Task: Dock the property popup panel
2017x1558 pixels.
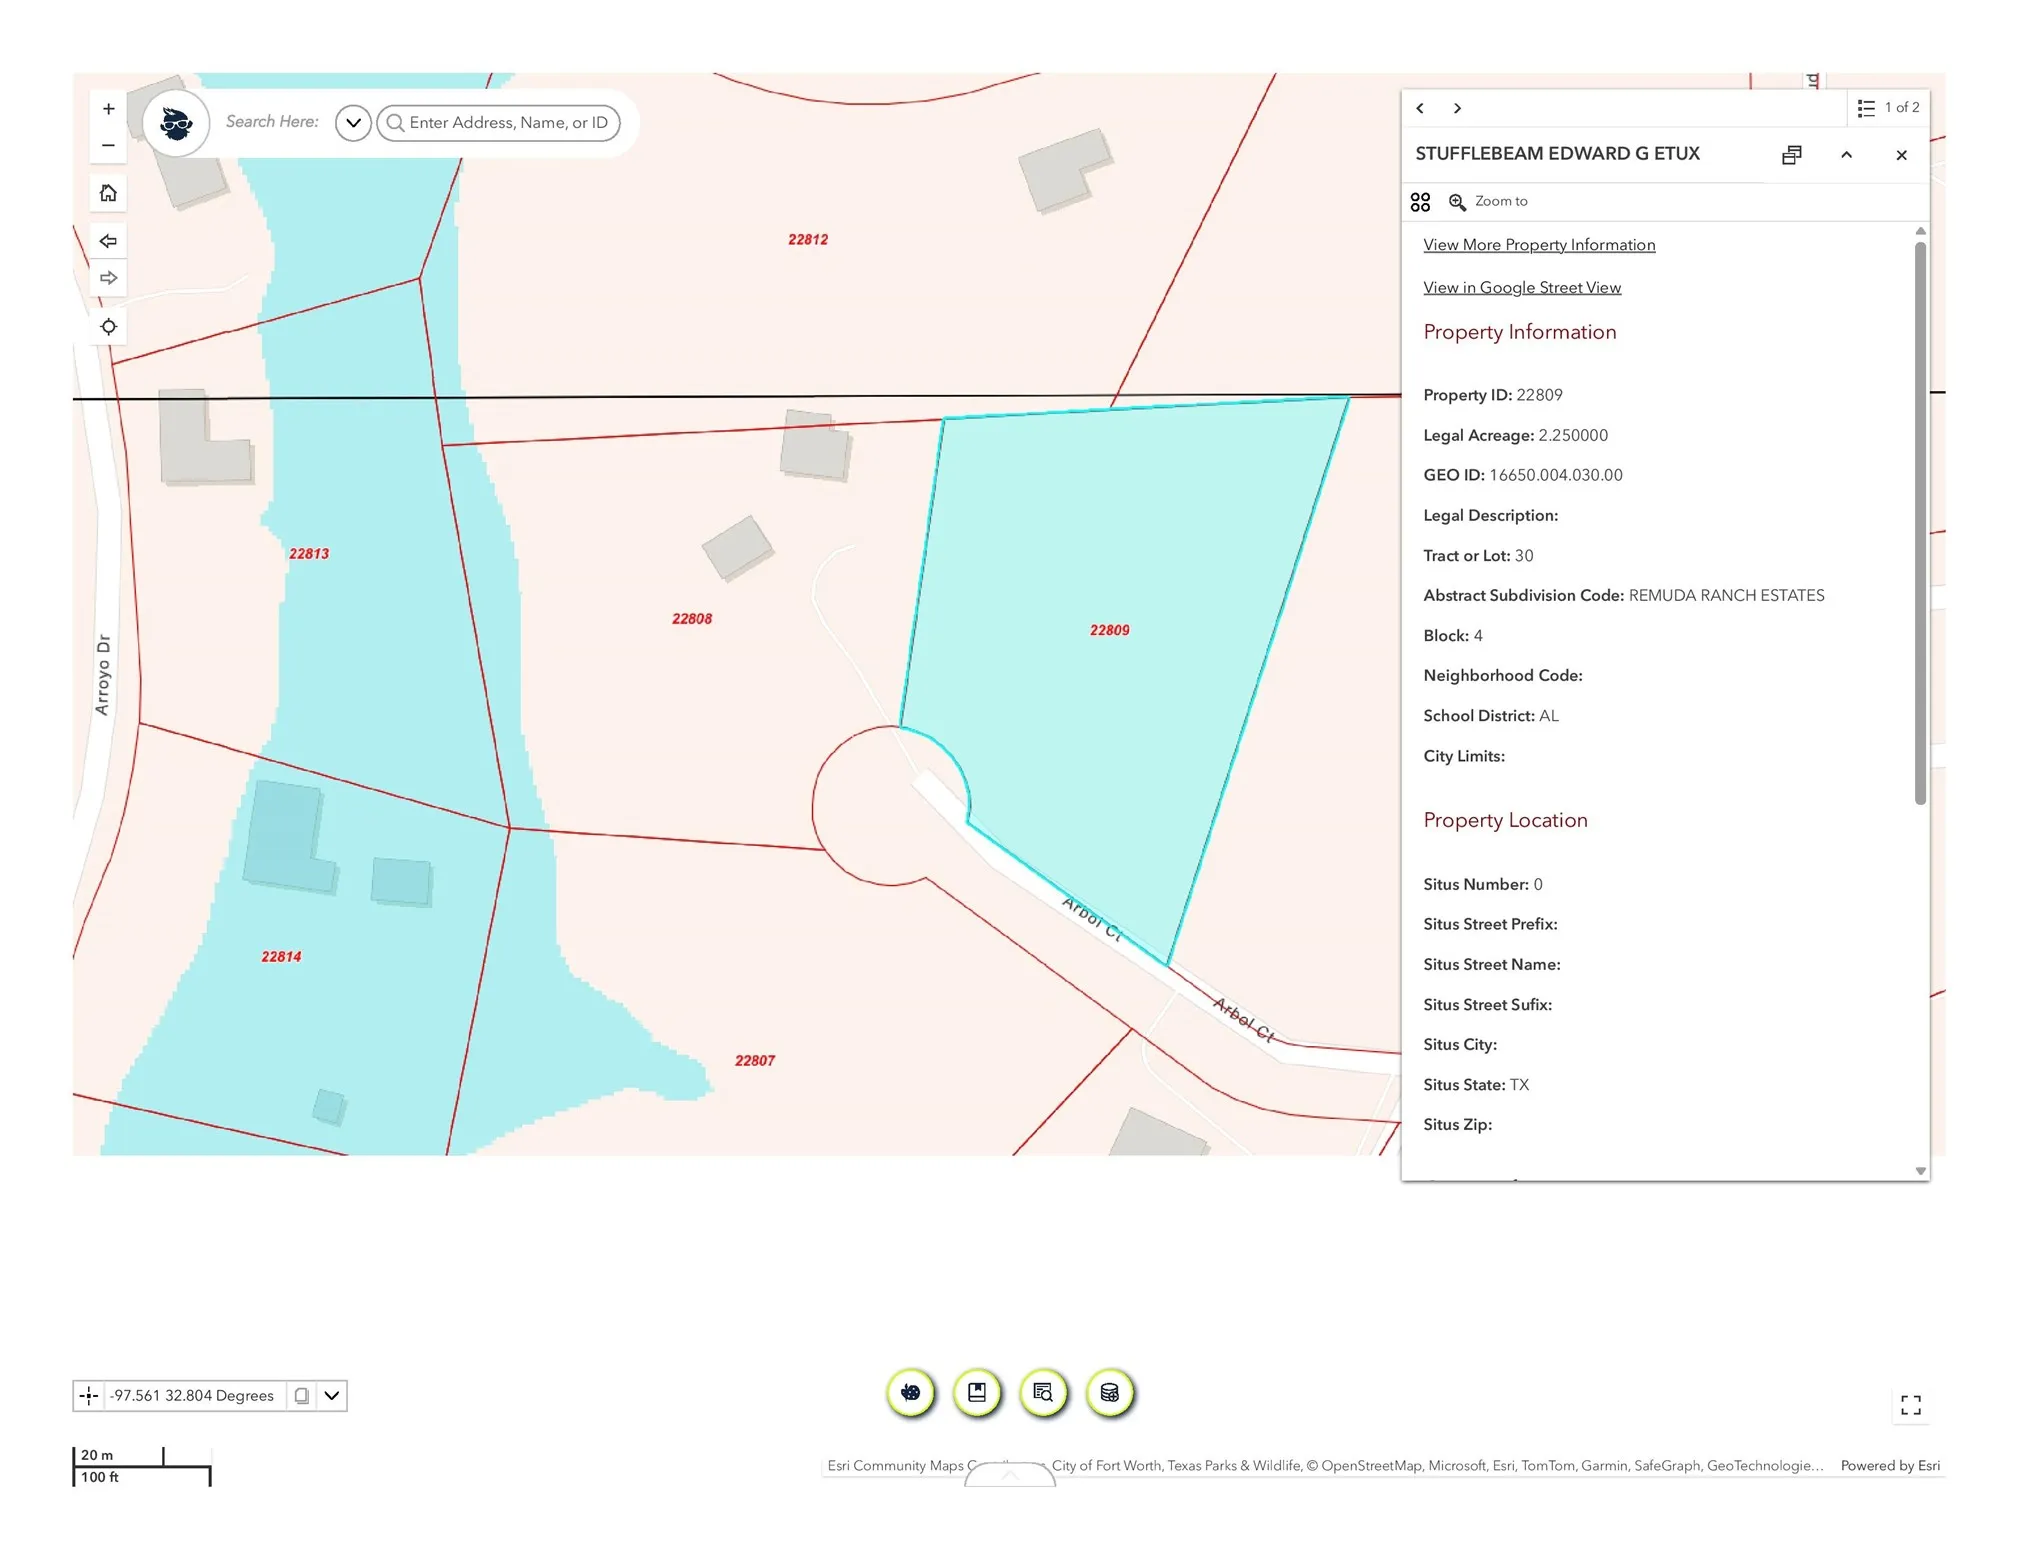Action: 1791,155
